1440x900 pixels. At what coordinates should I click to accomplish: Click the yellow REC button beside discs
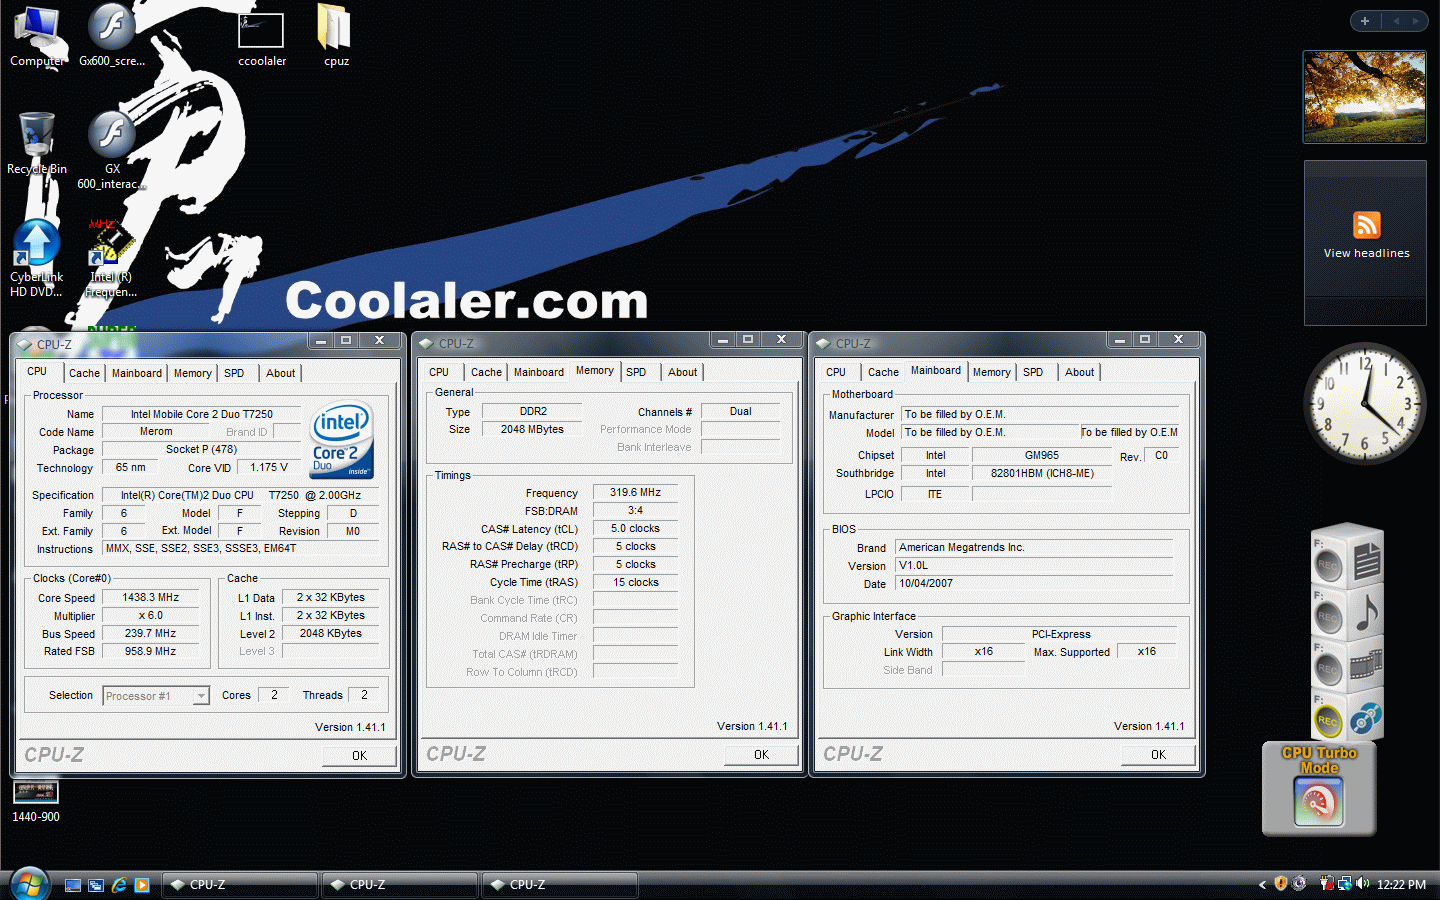(x=1328, y=720)
